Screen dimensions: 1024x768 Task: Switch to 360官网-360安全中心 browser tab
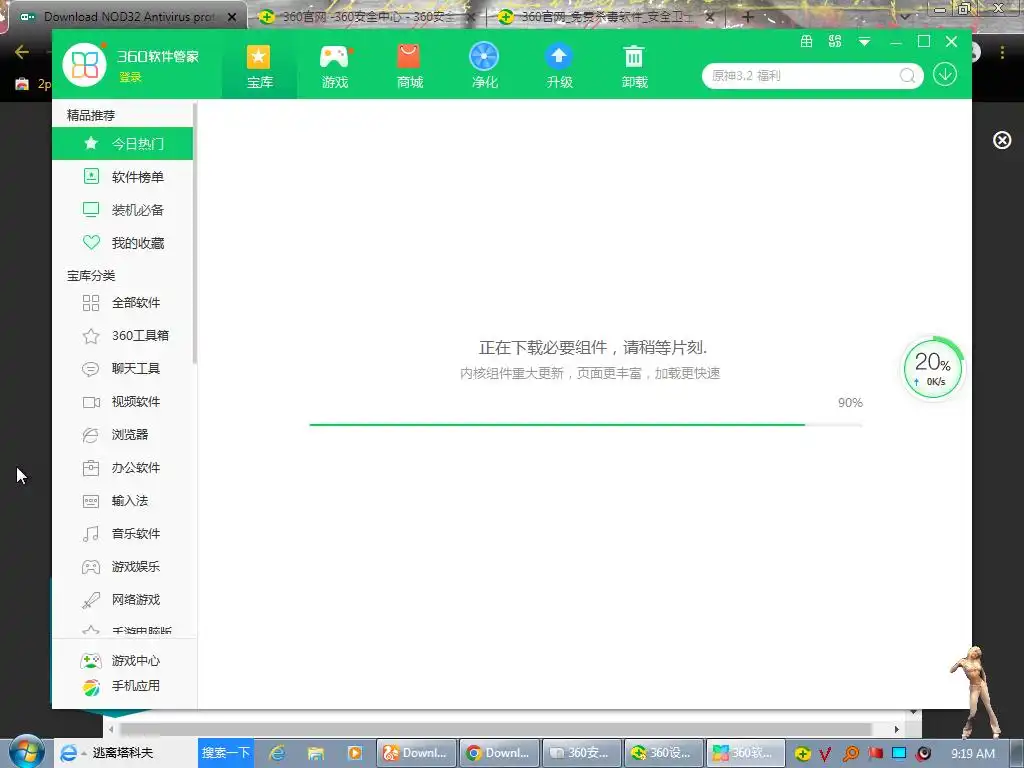point(368,16)
